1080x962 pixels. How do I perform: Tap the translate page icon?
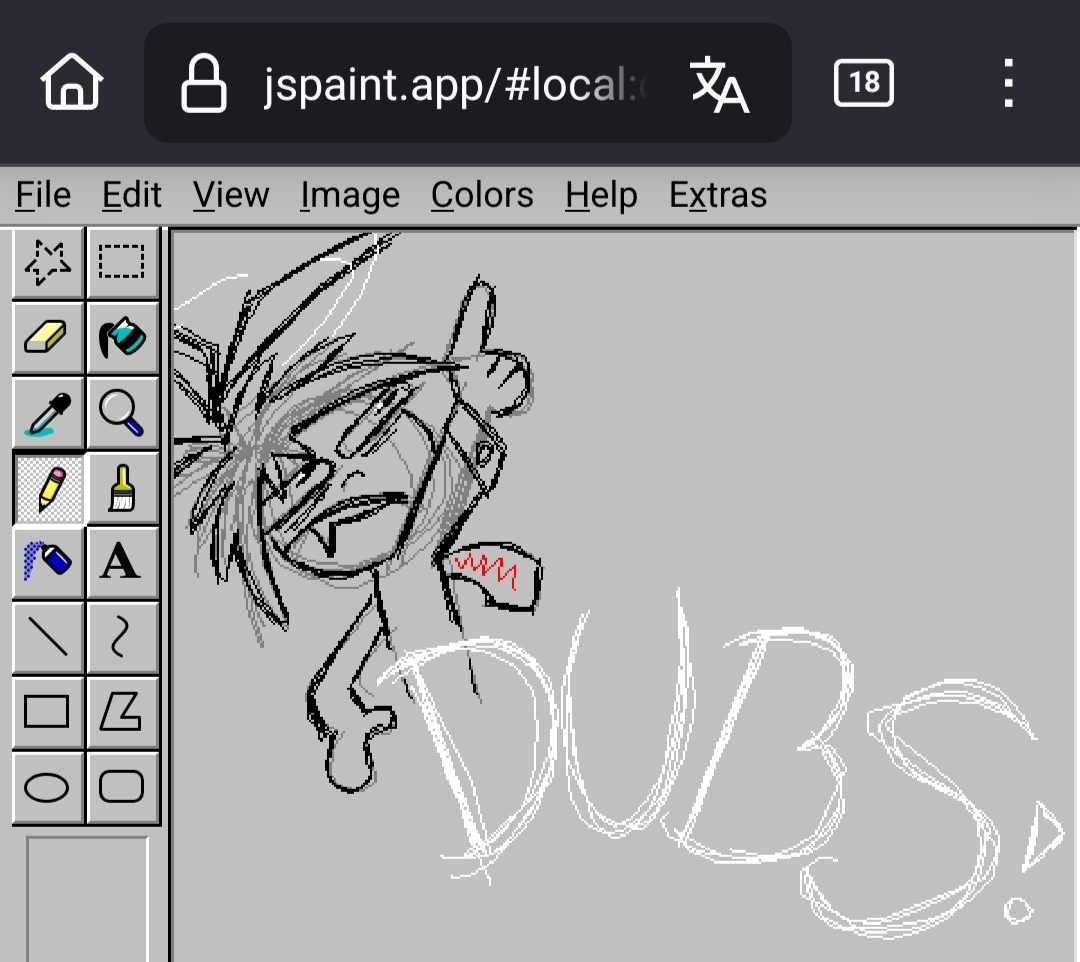tap(719, 84)
